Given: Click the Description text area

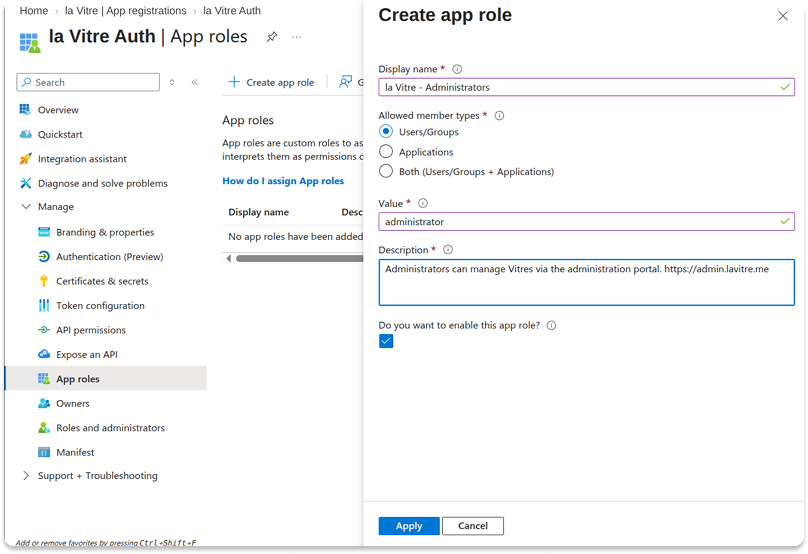Looking at the screenshot, I should [x=586, y=282].
